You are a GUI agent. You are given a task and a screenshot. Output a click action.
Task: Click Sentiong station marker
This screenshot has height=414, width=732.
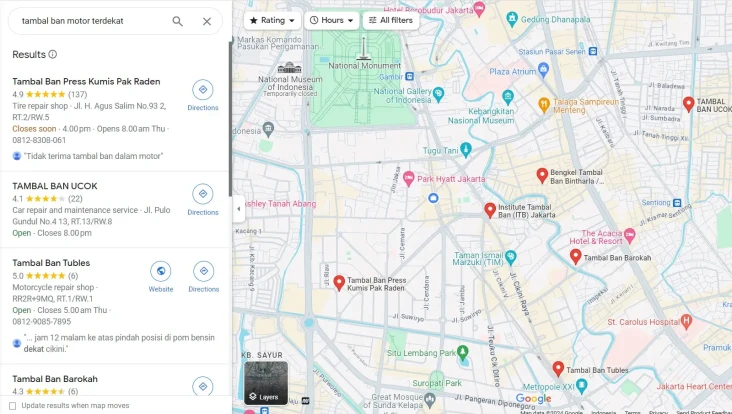[677, 203]
